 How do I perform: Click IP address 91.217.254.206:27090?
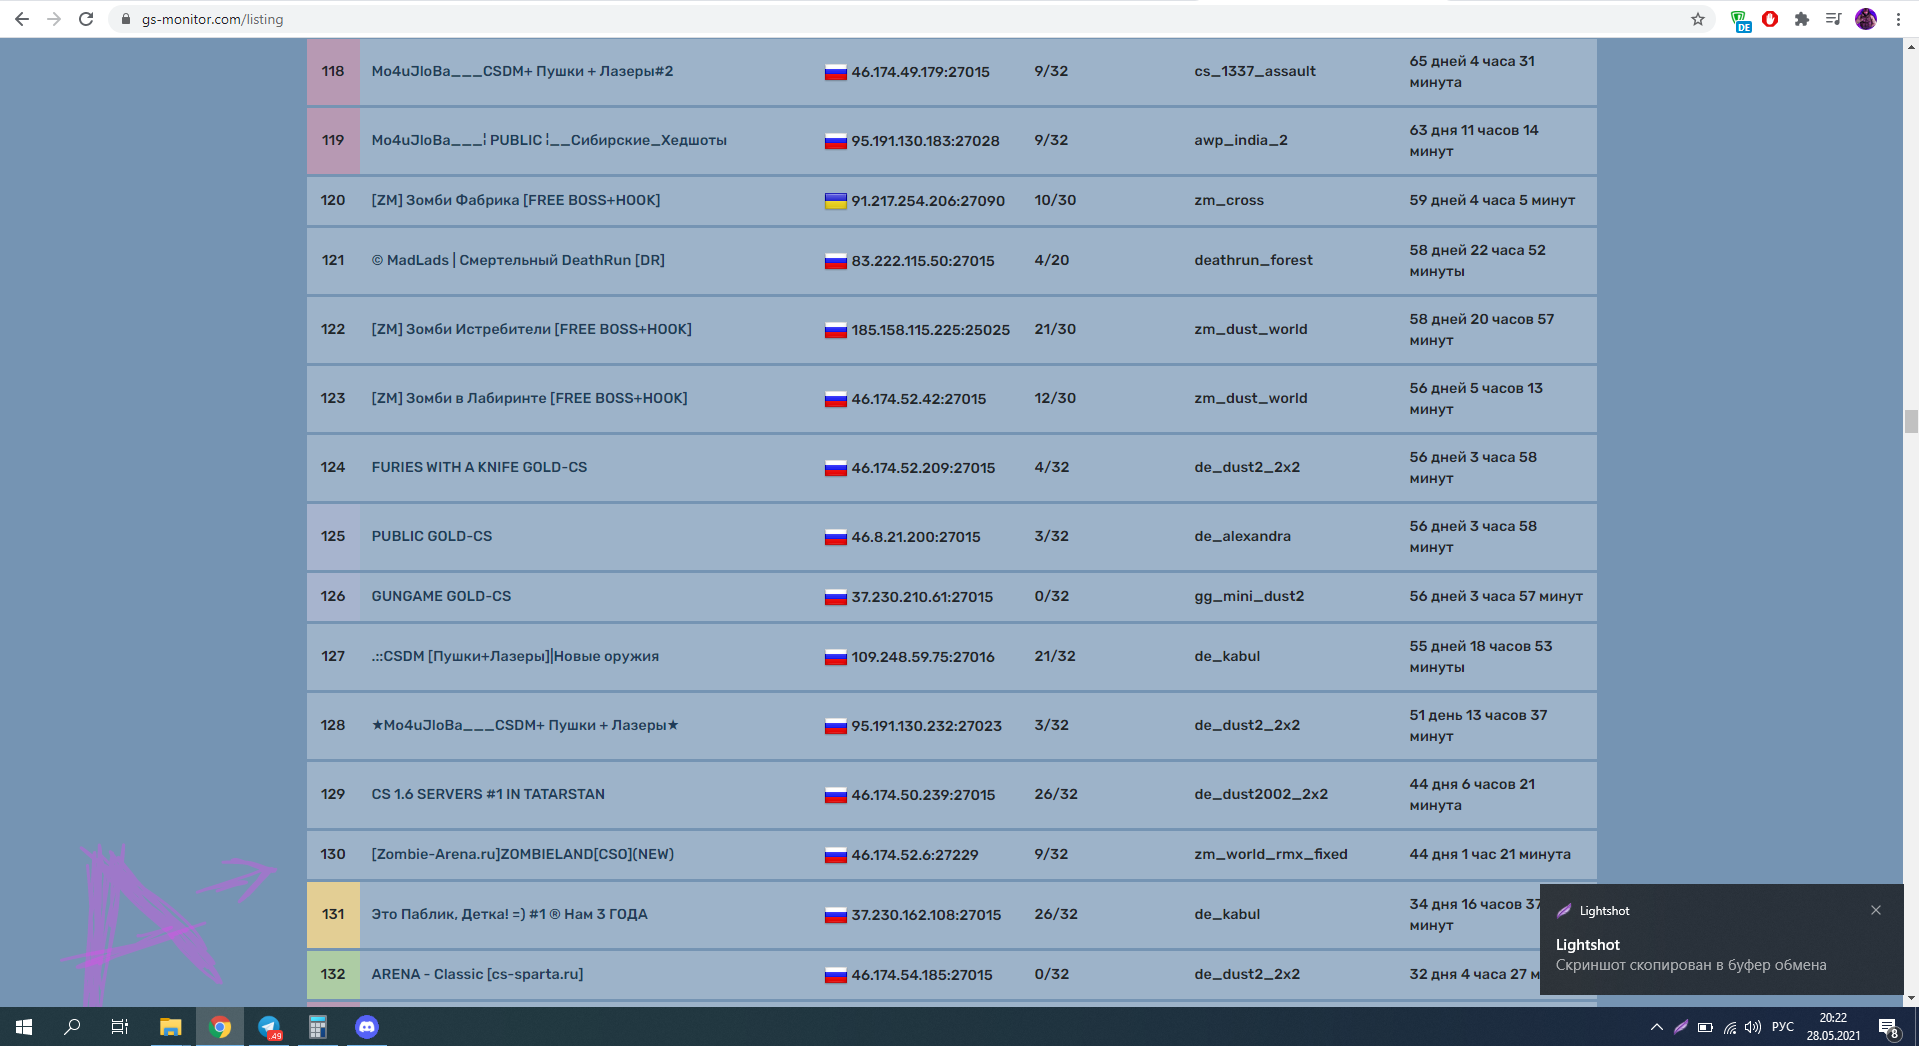[928, 201]
